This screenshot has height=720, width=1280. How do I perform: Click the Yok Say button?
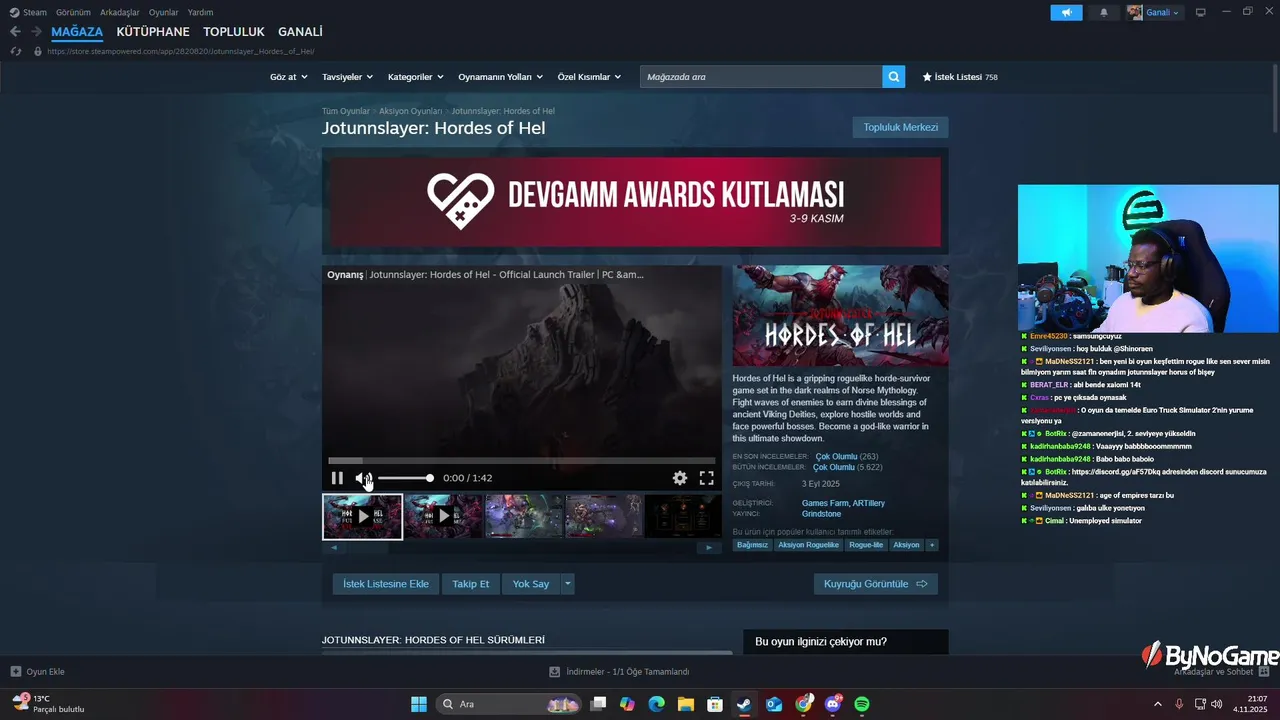(x=531, y=584)
